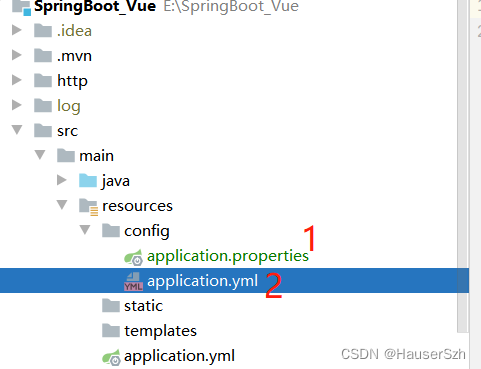The width and height of the screenshot is (481, 369).
Task: Select the log folder
Action: [x=69, y=106]
